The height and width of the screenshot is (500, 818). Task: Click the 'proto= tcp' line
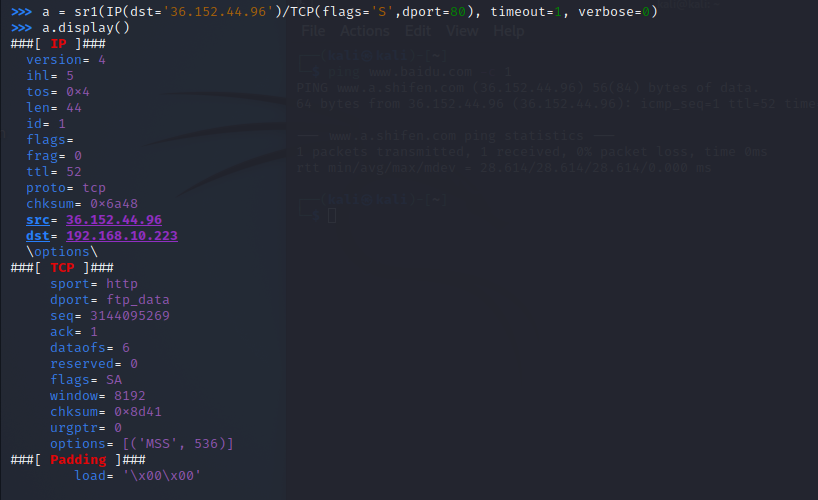(66, 188)
